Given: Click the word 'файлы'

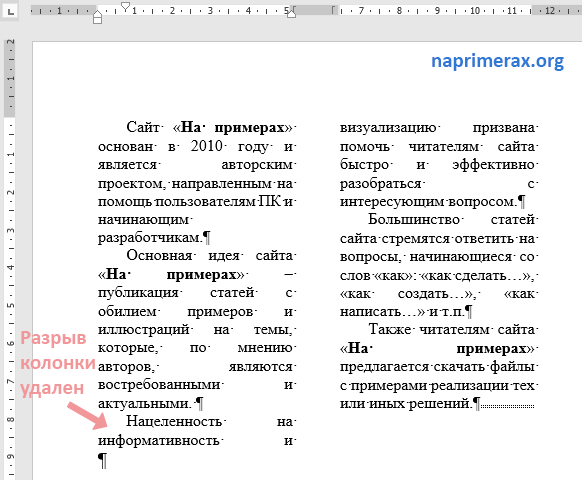Looking at the screenshot, I should pos(512,367).
